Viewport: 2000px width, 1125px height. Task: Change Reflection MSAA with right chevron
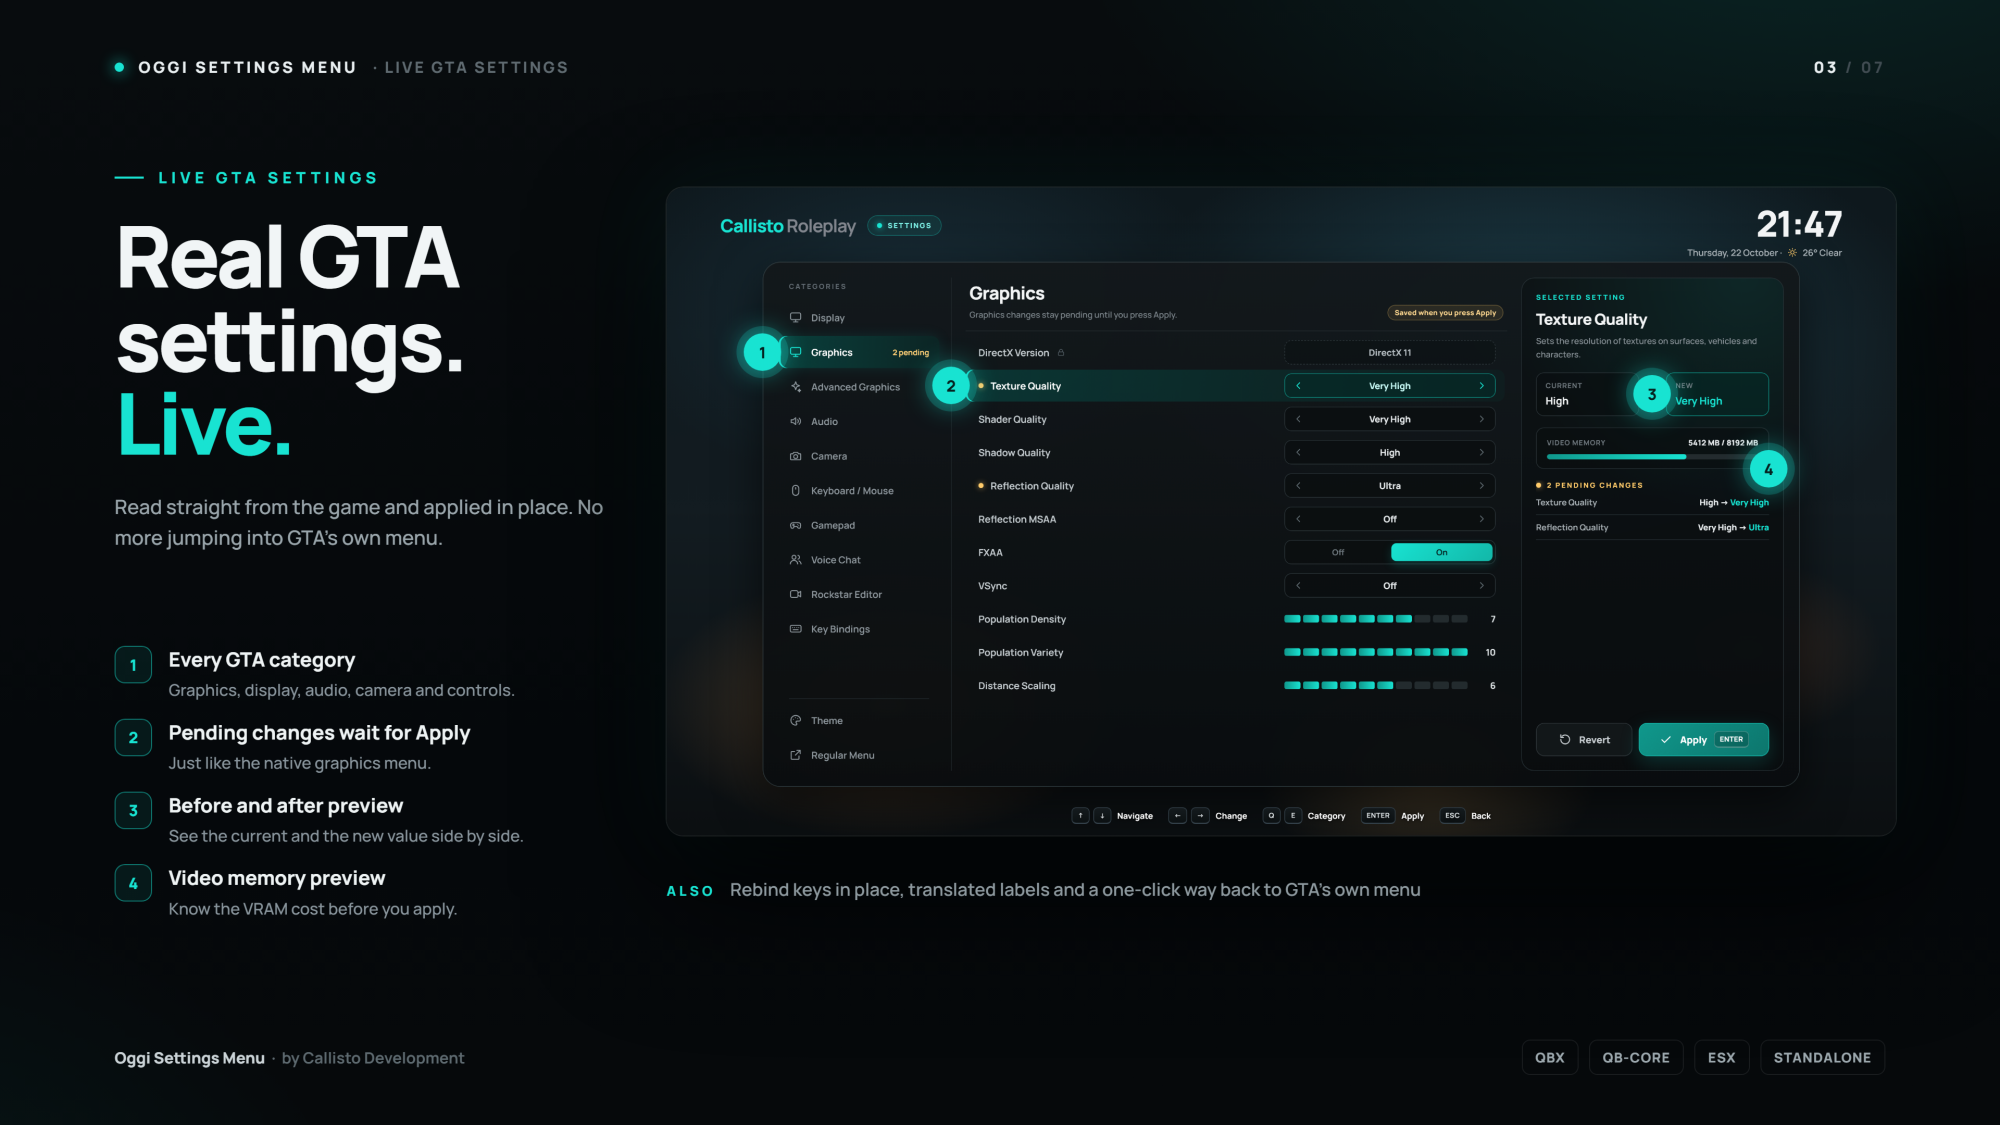[1482, 519]
